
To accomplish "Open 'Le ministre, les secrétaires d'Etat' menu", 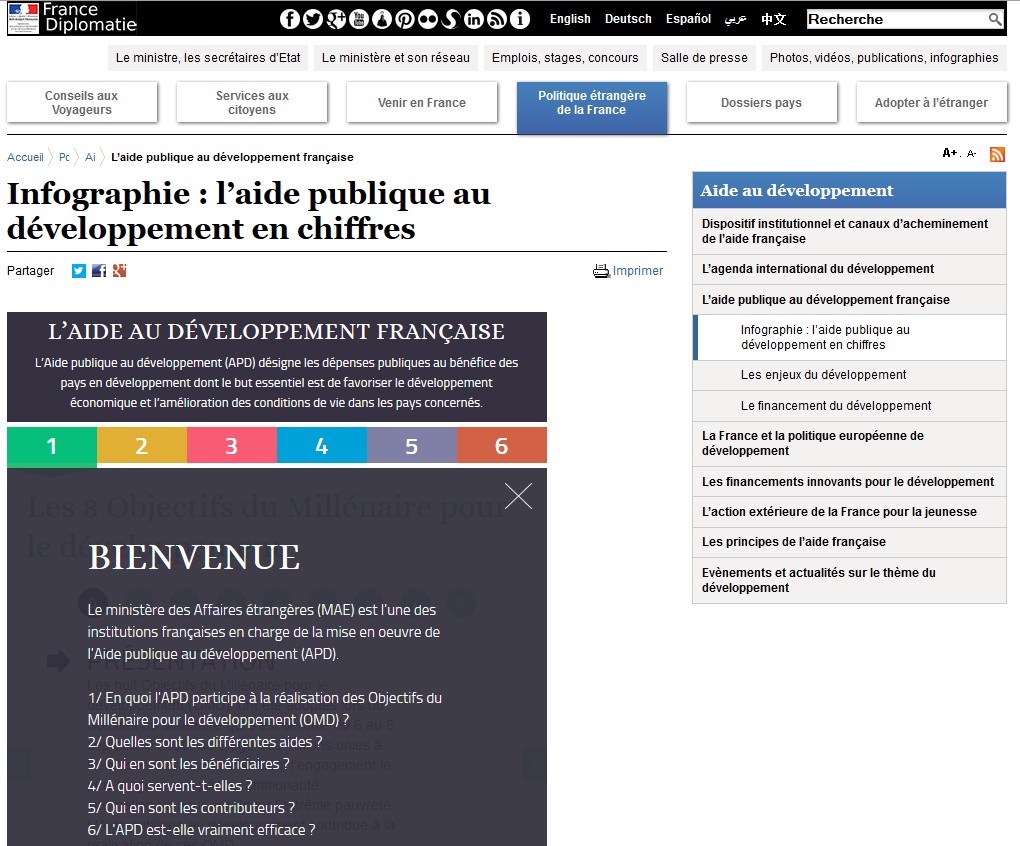I will (208, 58).
